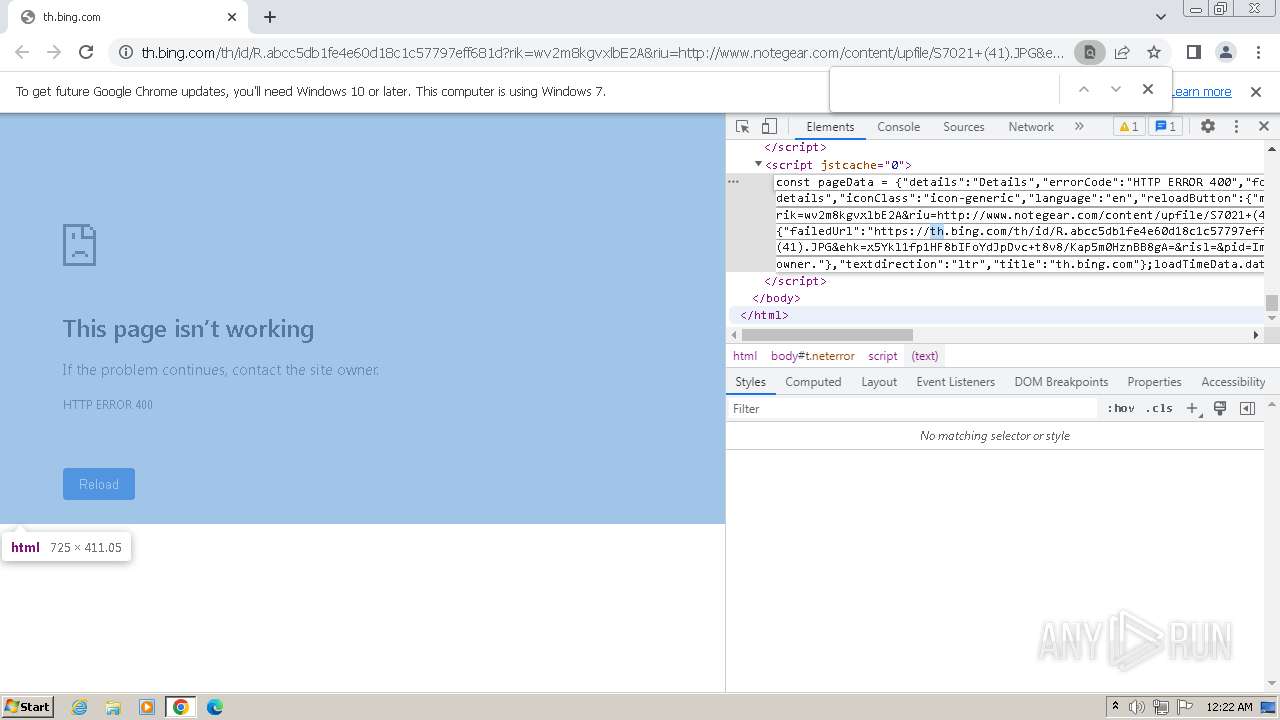Open Internet Explorer from taskbar
This screenshot has height=720, width=1280.
[79, 707]
